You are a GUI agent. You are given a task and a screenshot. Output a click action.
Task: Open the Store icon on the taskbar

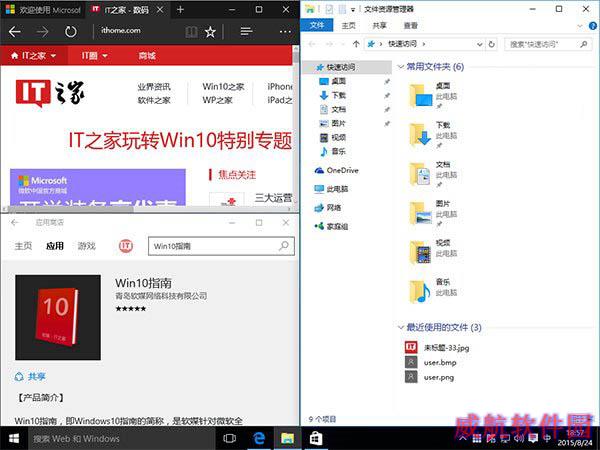pos(316,439)
